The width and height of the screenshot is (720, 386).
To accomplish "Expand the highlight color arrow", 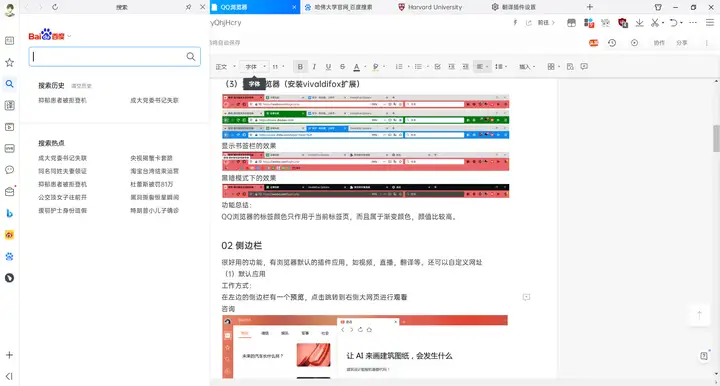I will [x=384, y=67].
